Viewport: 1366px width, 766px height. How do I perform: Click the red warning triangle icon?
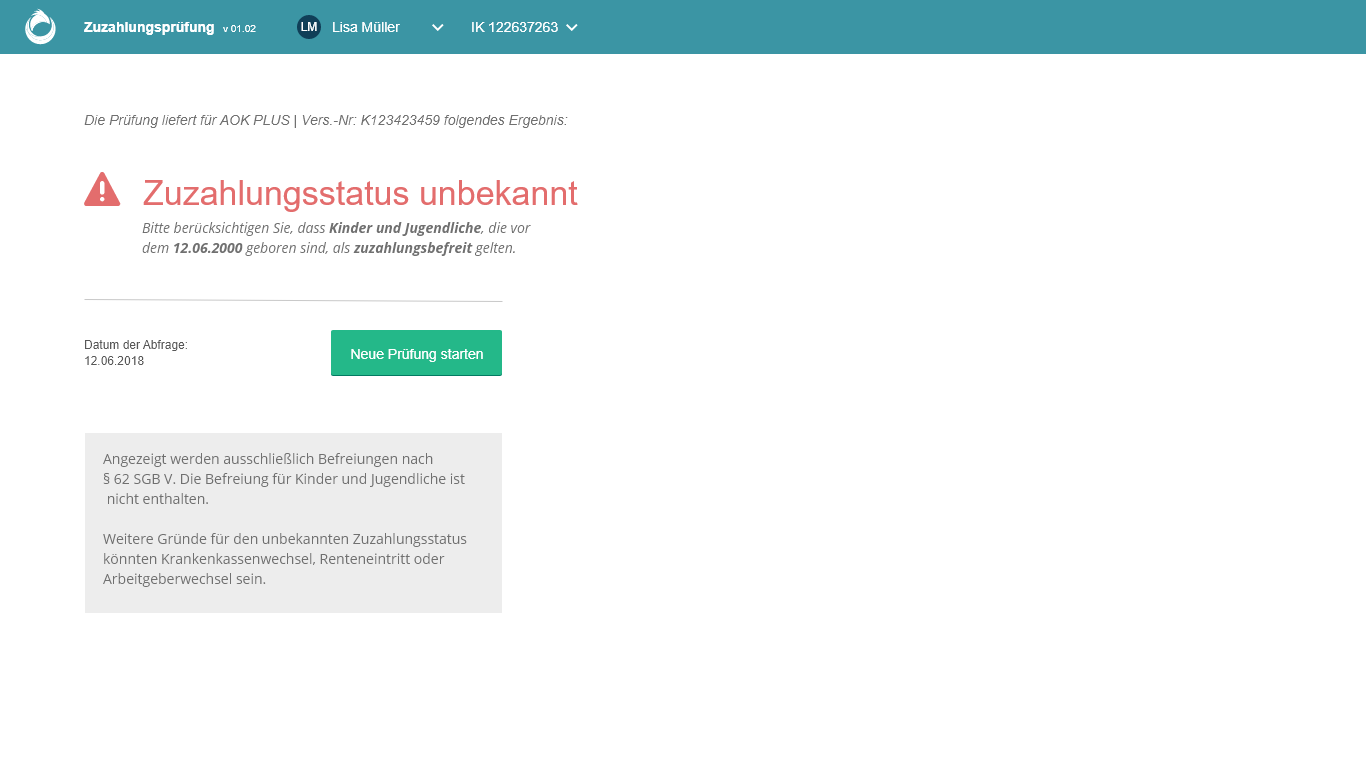pos(102,189)
